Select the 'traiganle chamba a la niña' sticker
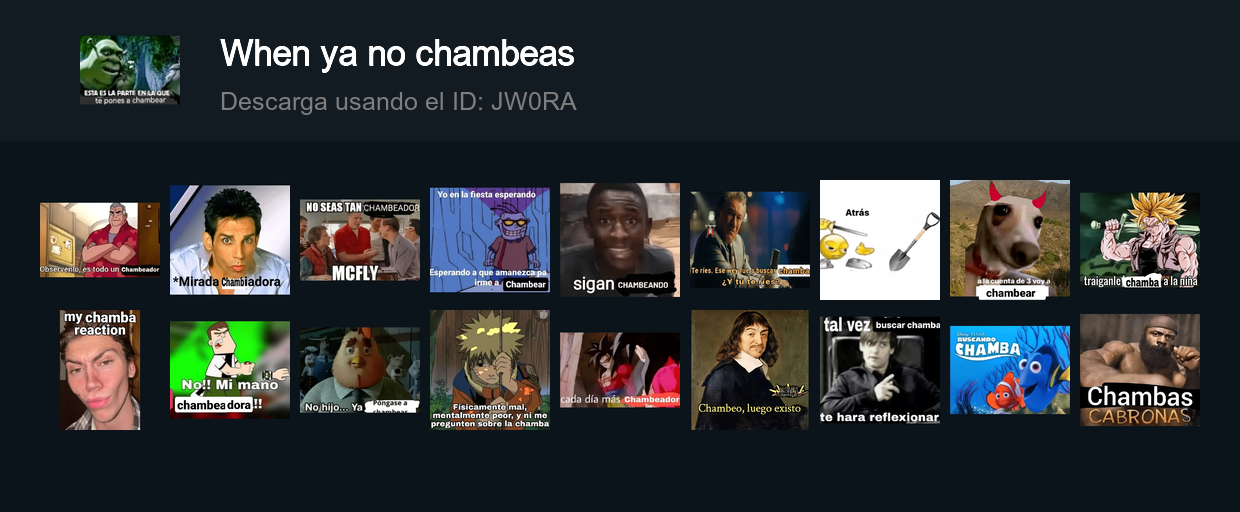1240x512 pixels. coord(1140,240)
